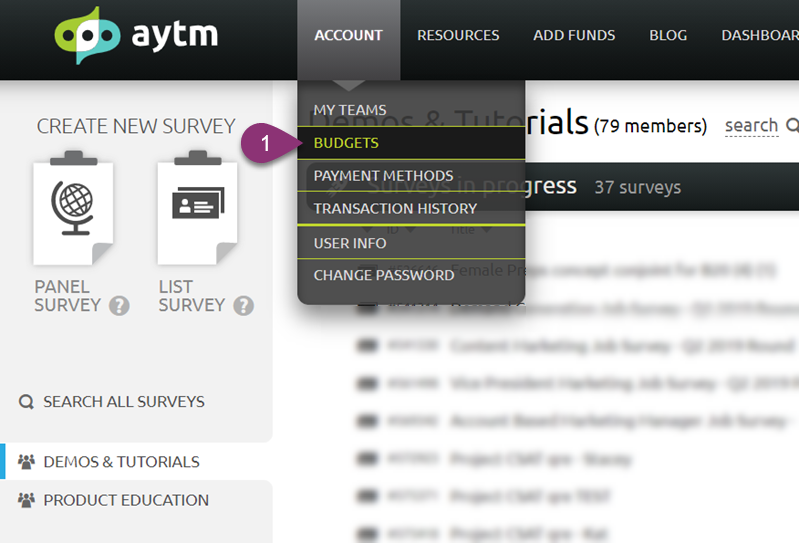Screen dimensions: 799x543
Task: Open the Blog link in navigation
Action: click(668, 35)
